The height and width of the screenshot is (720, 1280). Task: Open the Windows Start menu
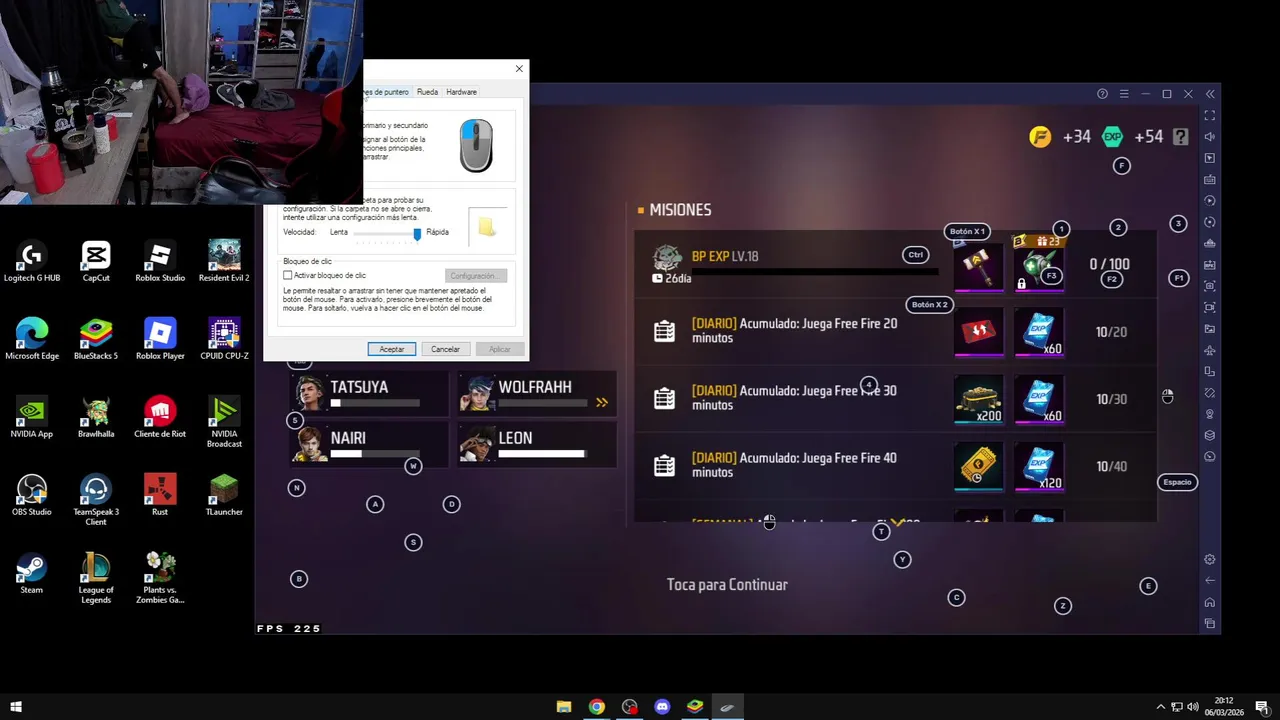click(15, 707)
